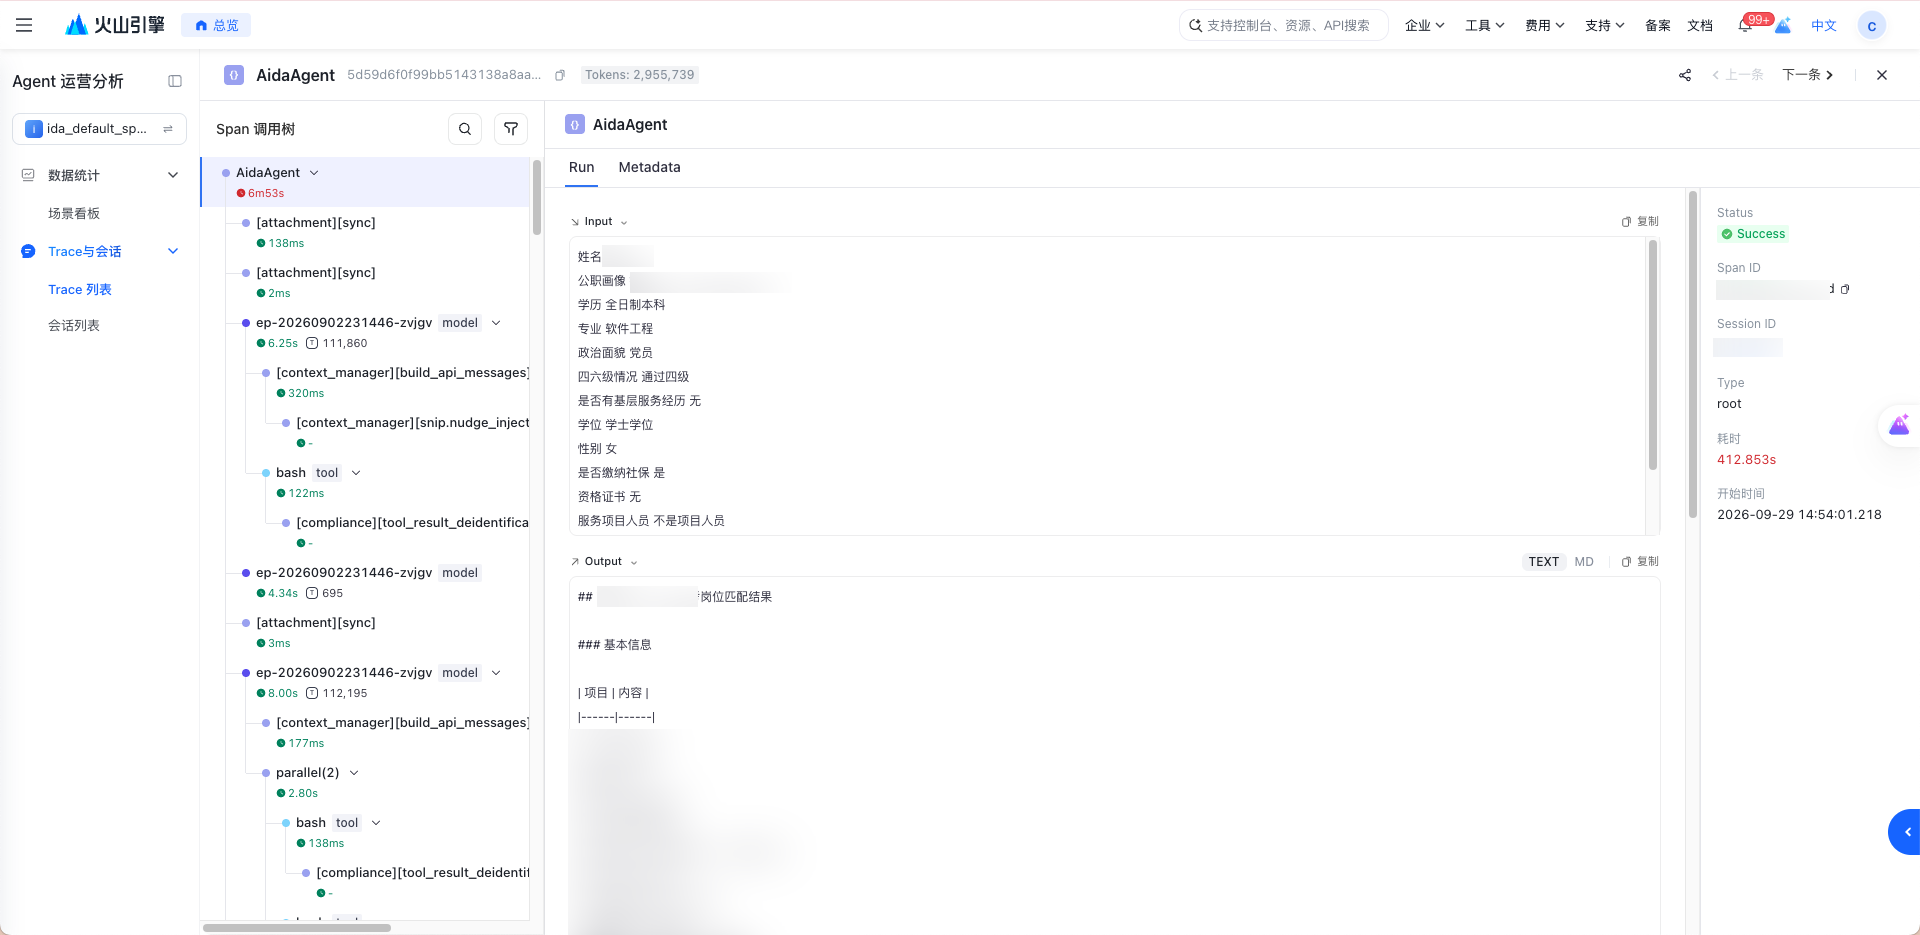The width and height of the screenshot is (1920, 935).
Task: Switch output view to MD
Action: (x=1584, y=562)
